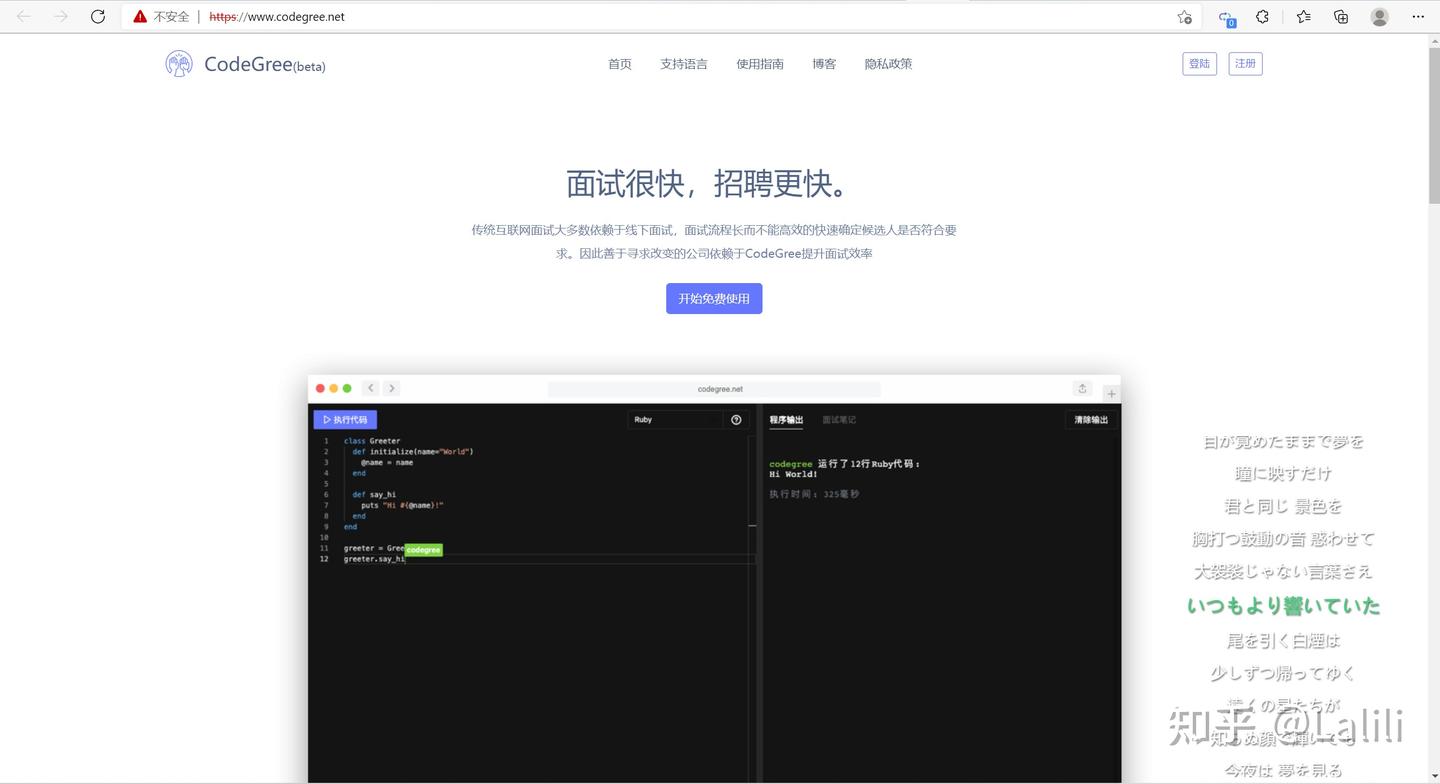Click the 开始免费使用 button

pos(714,298)
